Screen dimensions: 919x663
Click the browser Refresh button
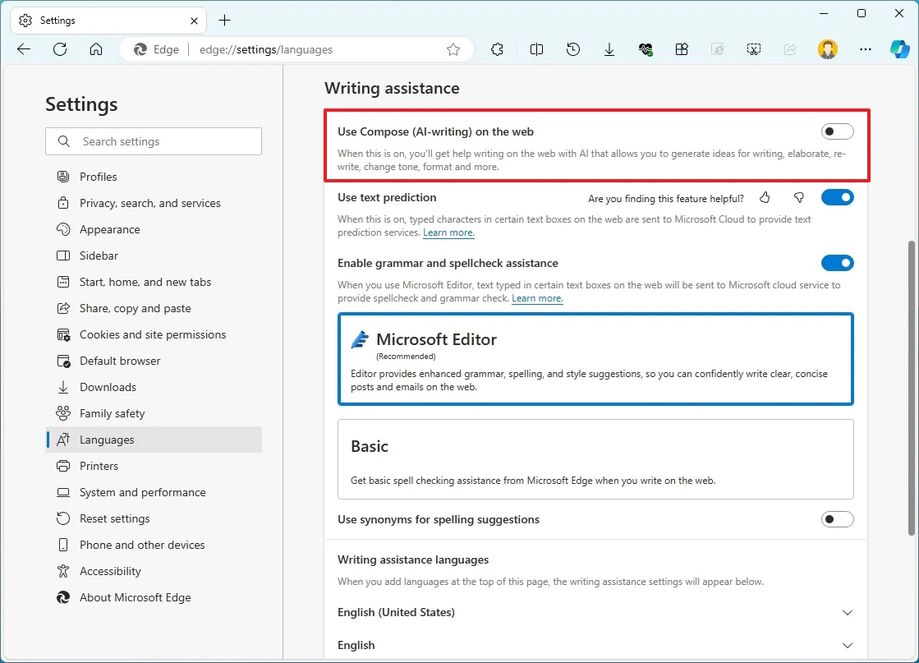point(60,49)
